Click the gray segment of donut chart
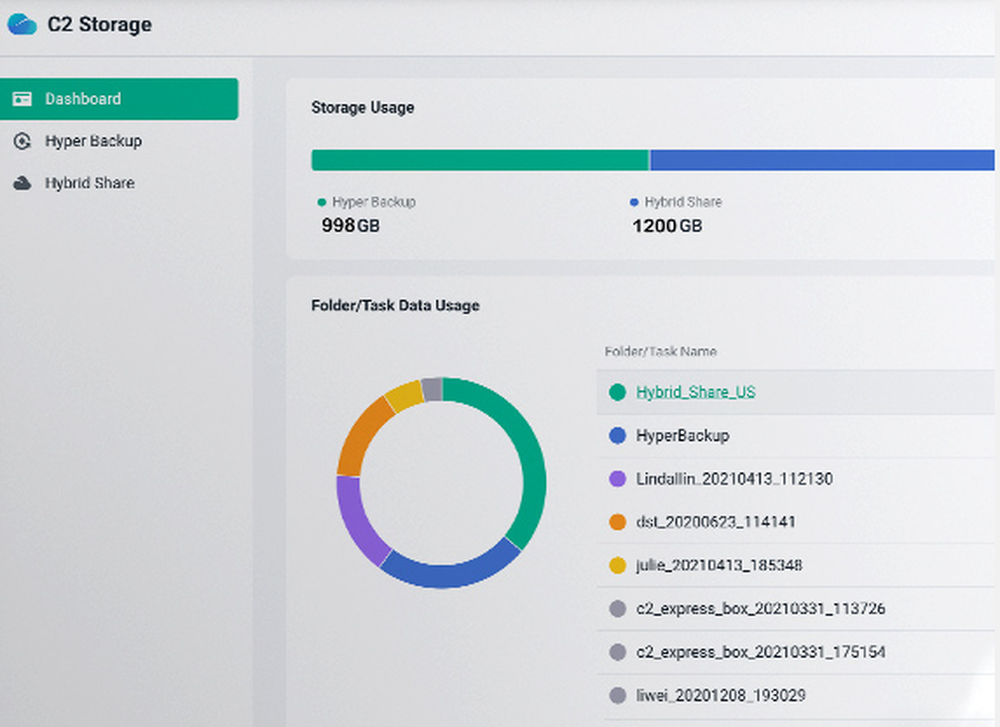Image resolution: width=1000 pixels, height=727 pixels. point(432,389)
